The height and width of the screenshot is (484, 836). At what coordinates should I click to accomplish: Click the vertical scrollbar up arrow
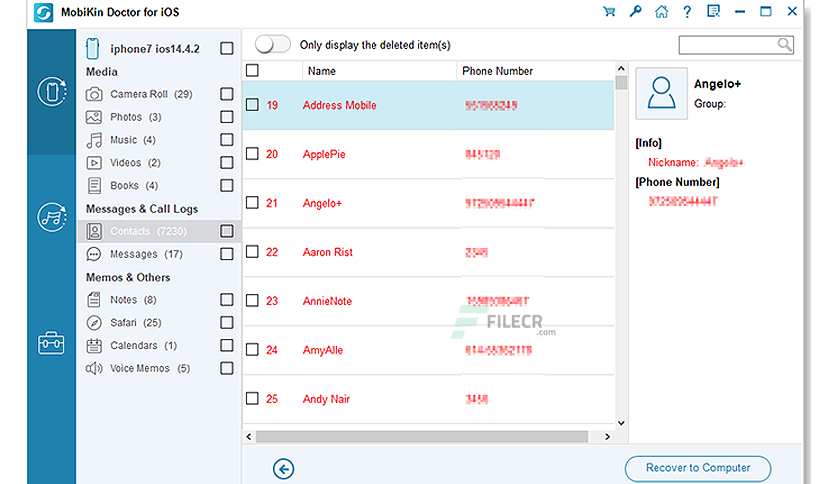tap(621, 69)
